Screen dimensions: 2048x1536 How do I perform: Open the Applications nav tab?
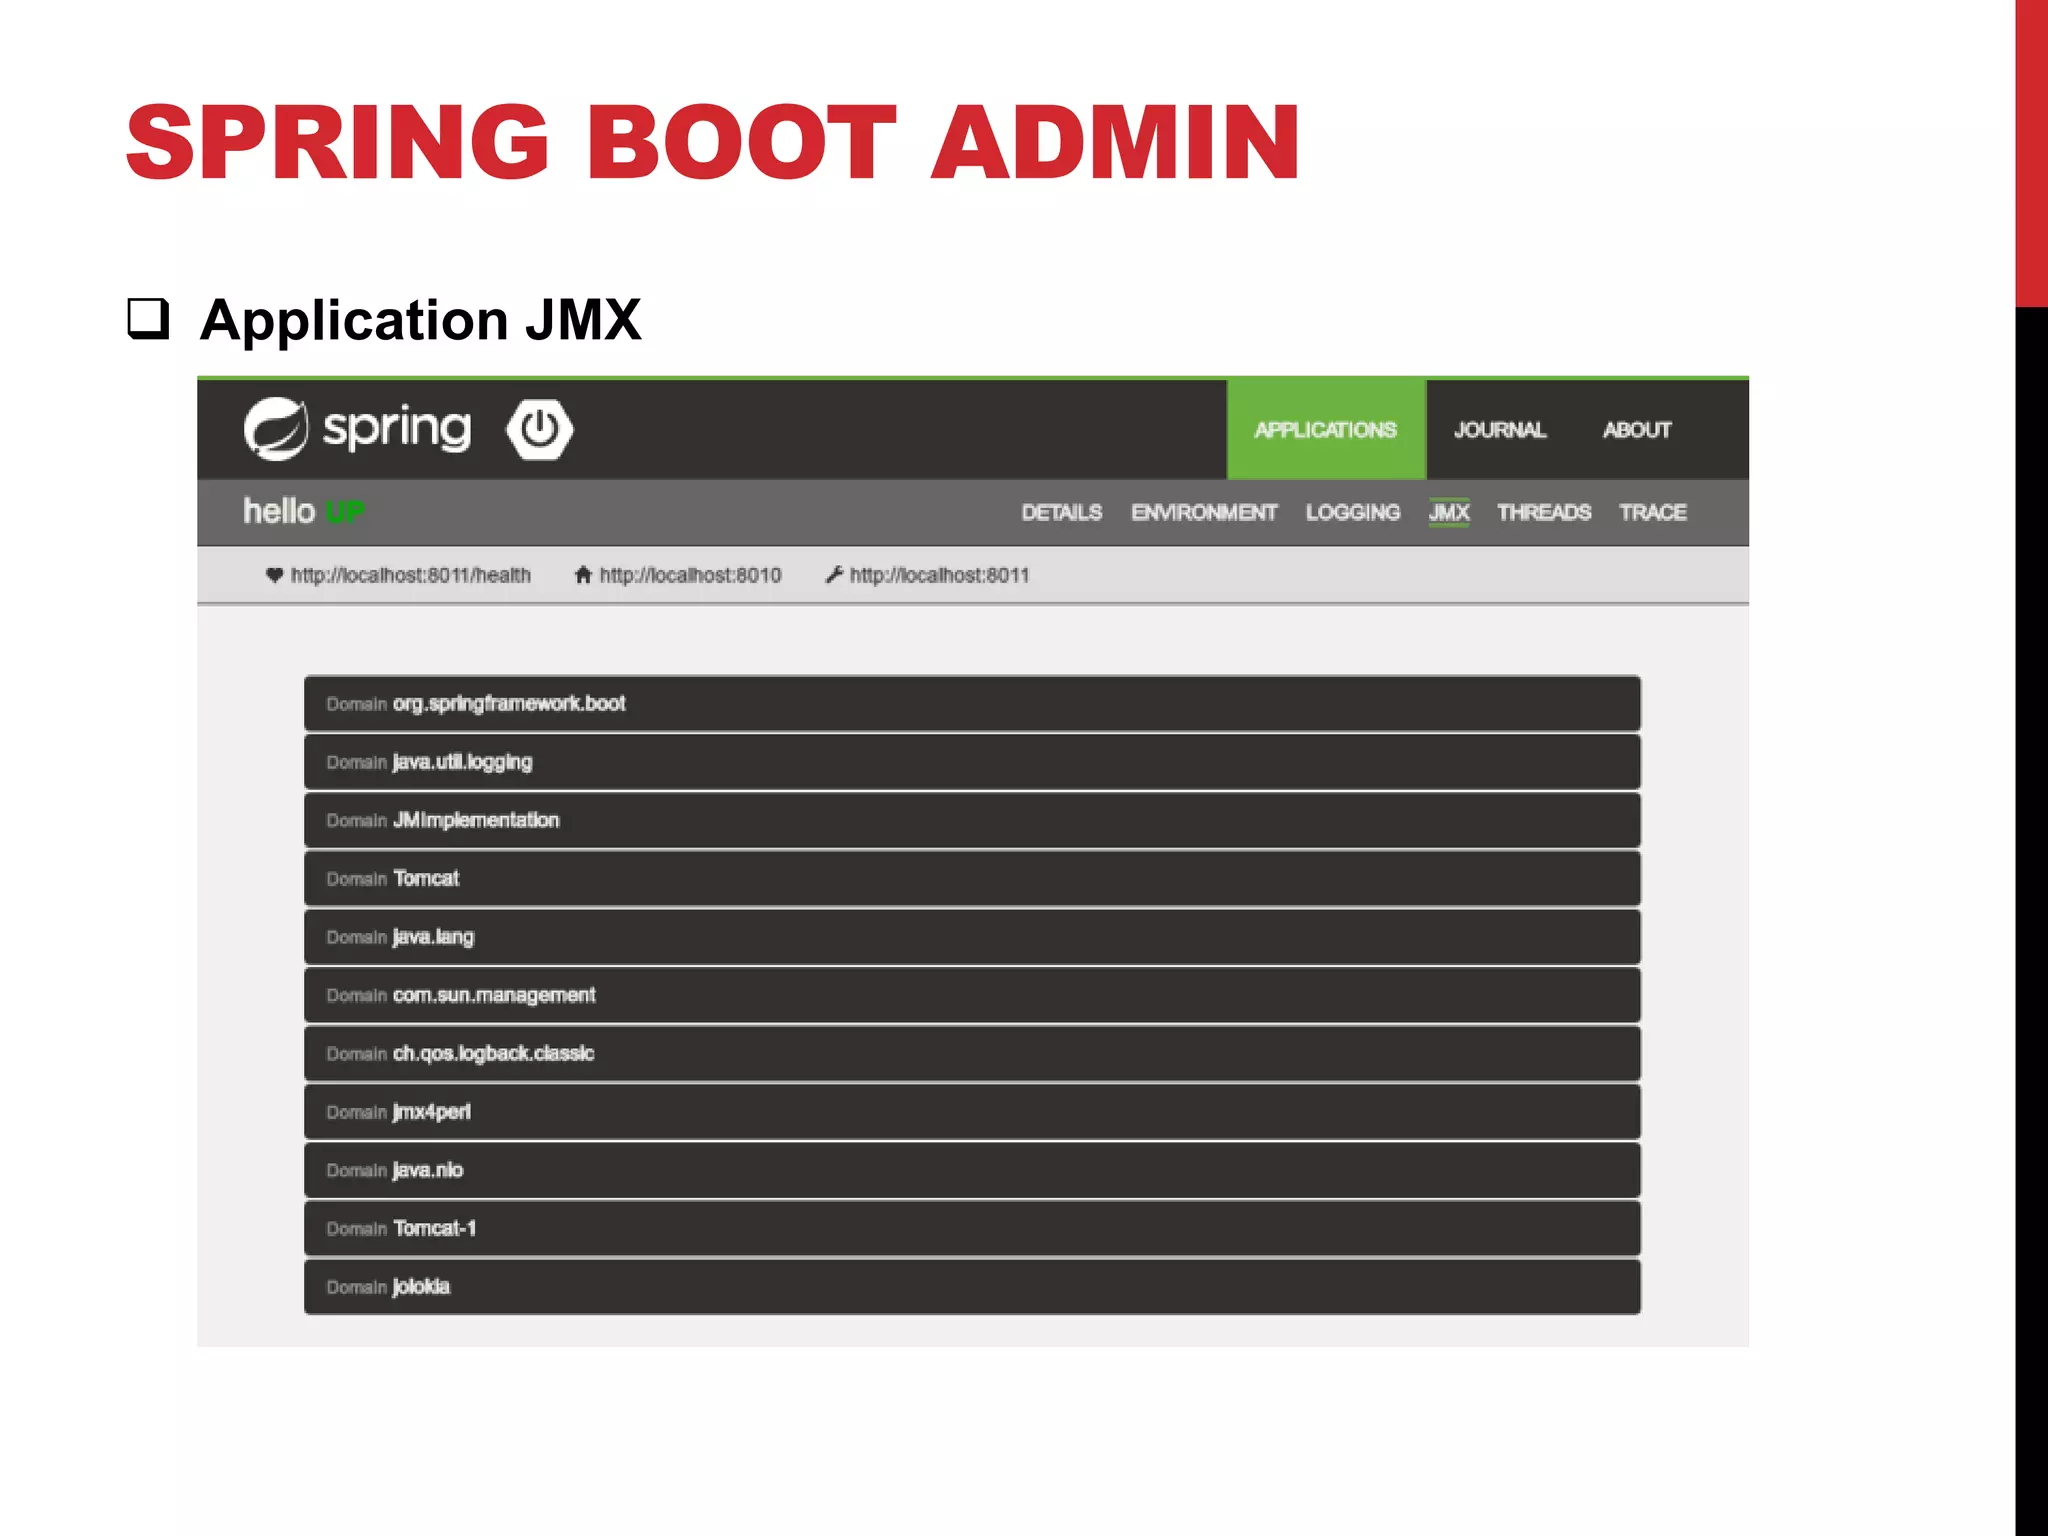[x=1325, y=430]
